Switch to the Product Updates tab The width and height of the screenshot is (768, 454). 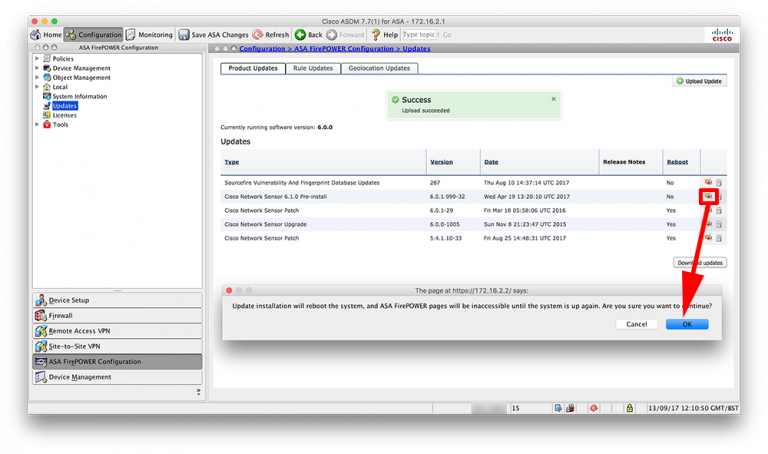(253, 68)
